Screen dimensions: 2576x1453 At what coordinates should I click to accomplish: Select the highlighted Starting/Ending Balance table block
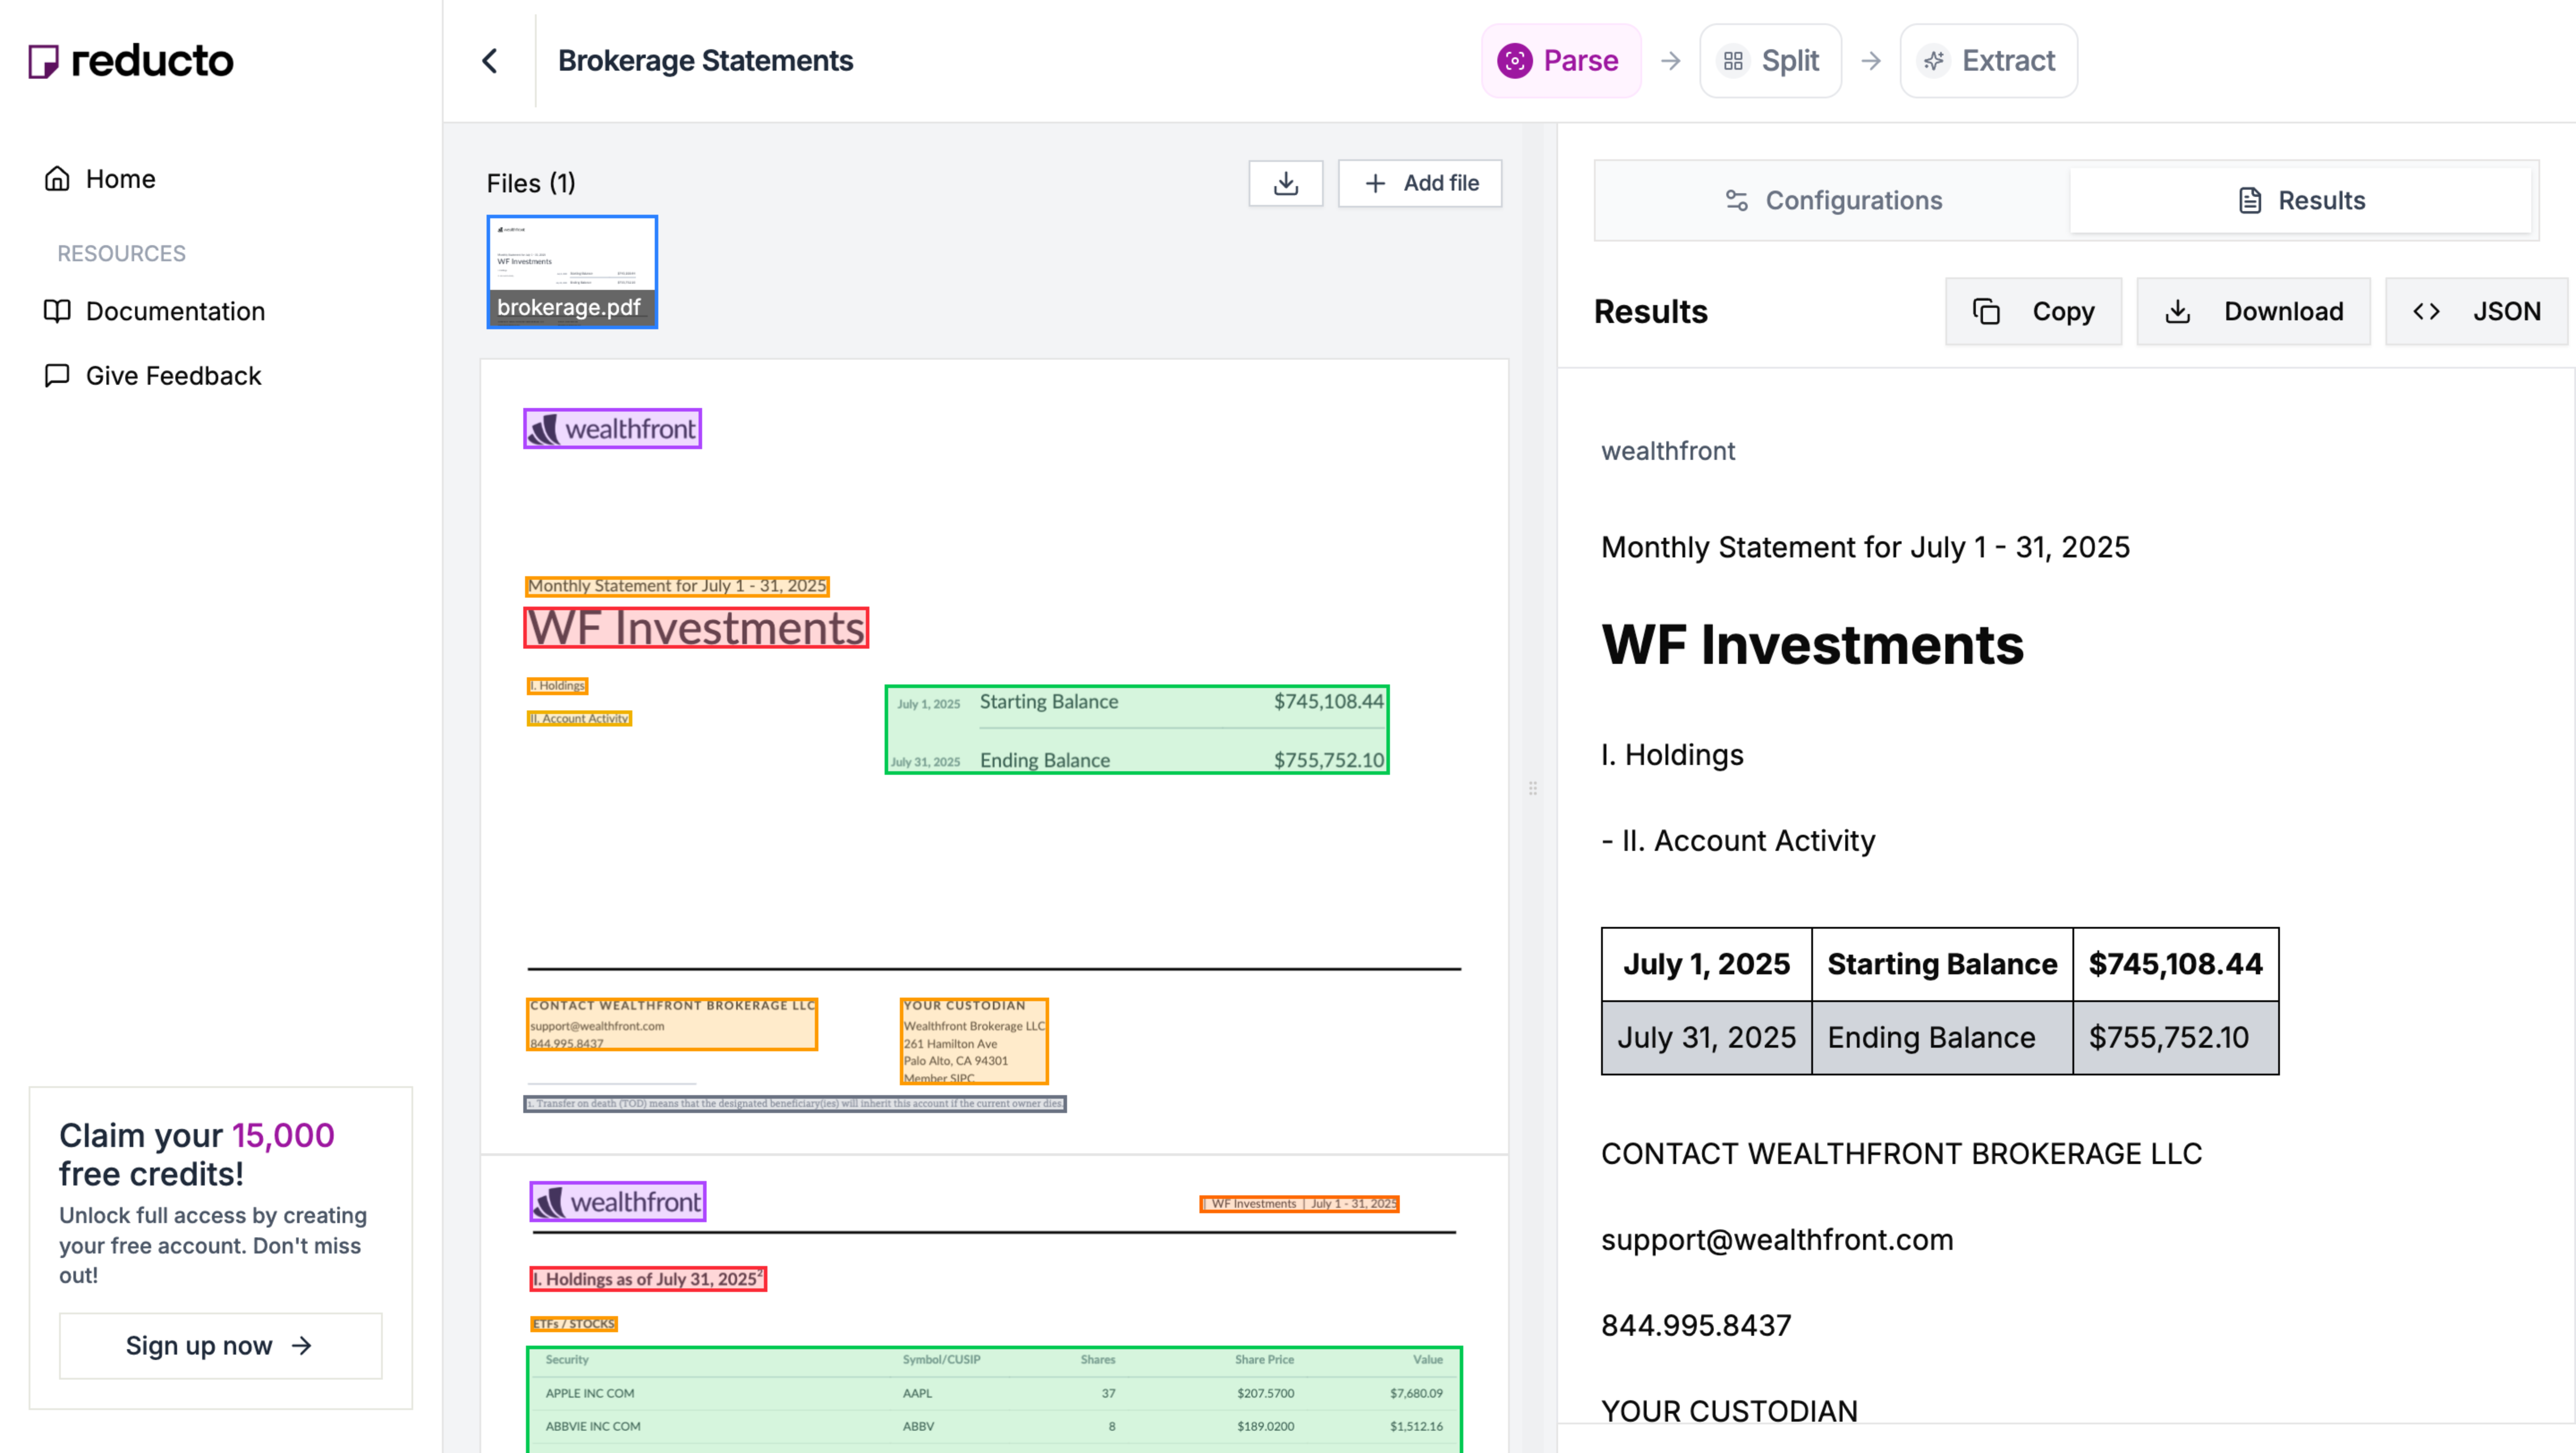1137,730
